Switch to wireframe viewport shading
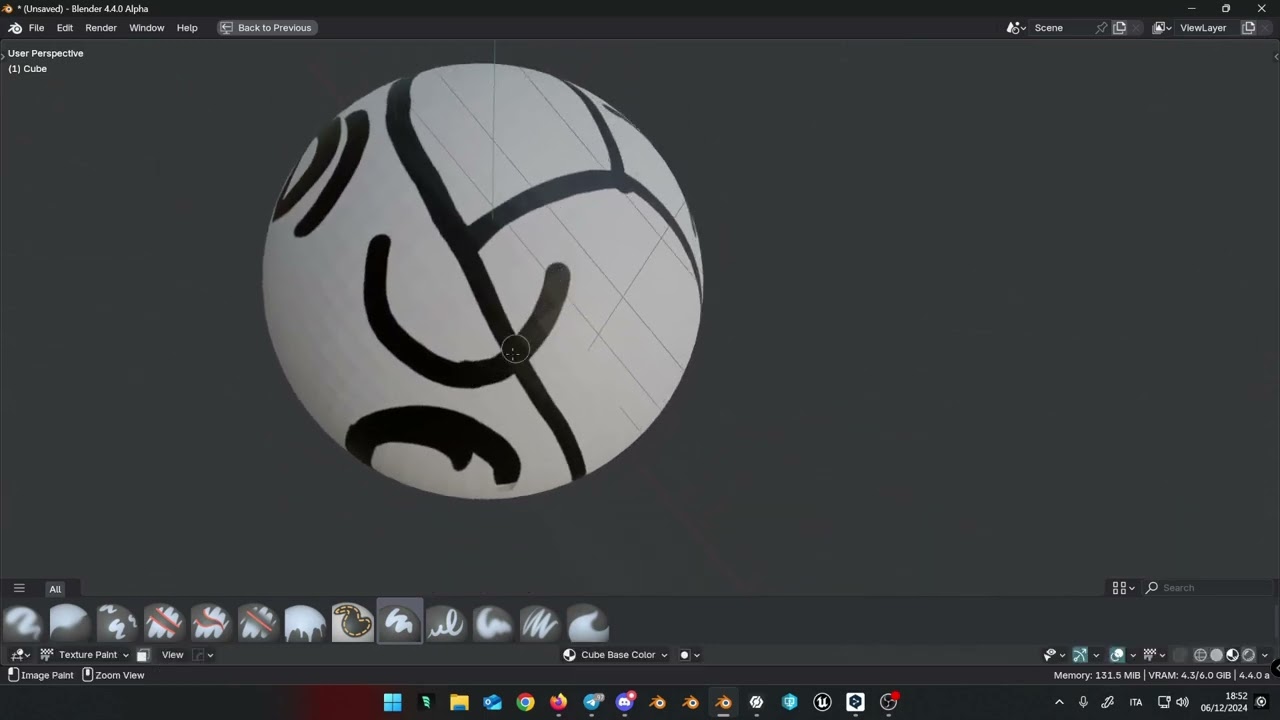Screen dimensions: 1280x720 [x=1200, y=655]
